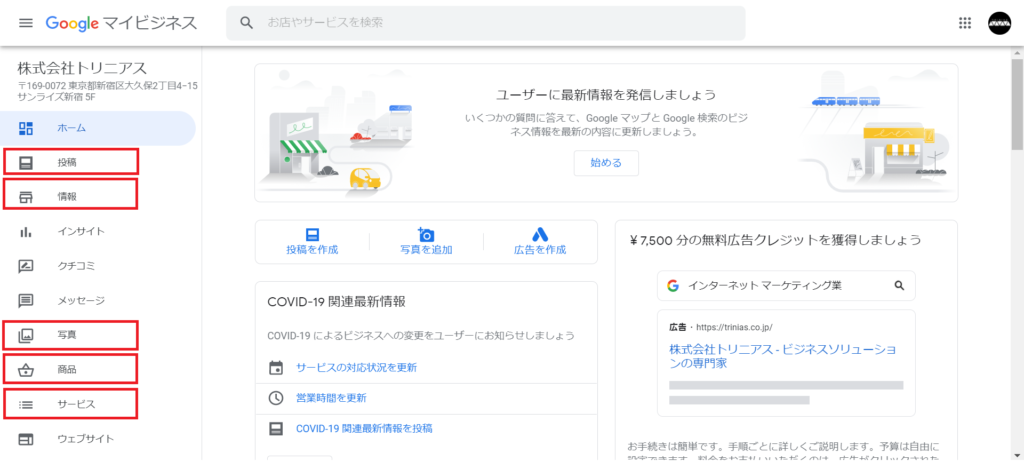1024x461 pixels.
Task: Click the 株式会社トリニアス business name heading
Action: pyautogui.click(x=82, y=68)
